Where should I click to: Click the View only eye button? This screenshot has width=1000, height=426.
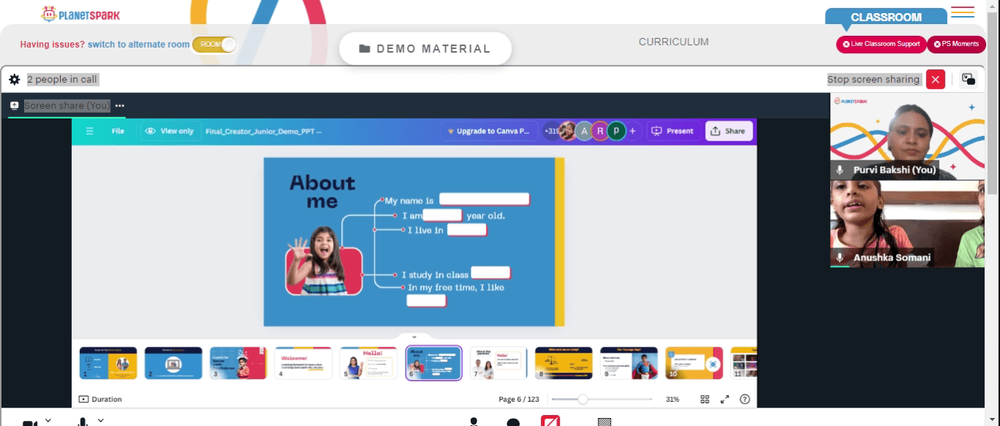point(170,131)
